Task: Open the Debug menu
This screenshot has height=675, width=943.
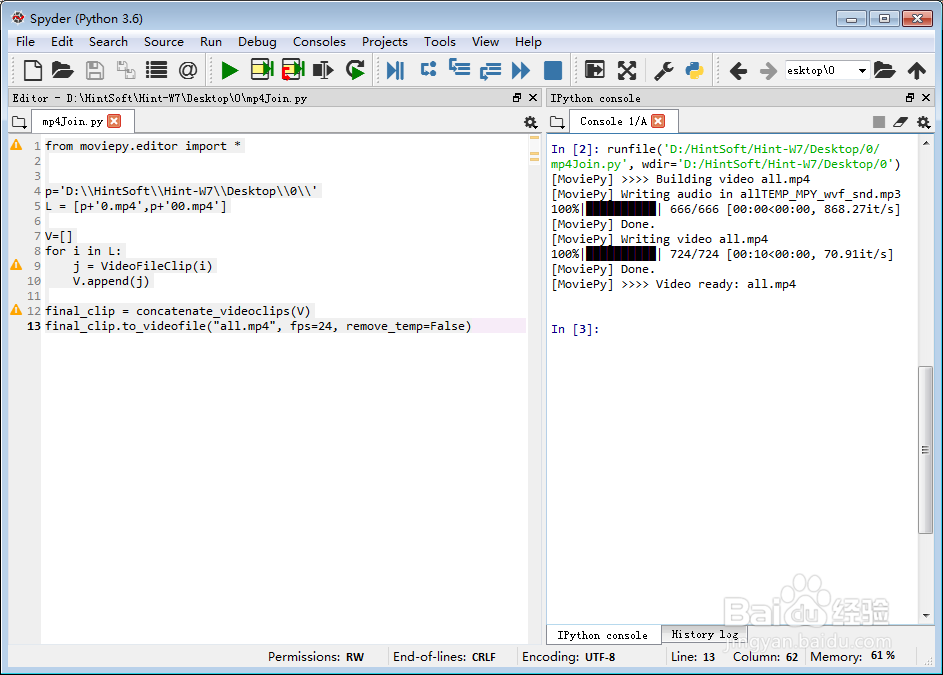Action: pos(257,42)
